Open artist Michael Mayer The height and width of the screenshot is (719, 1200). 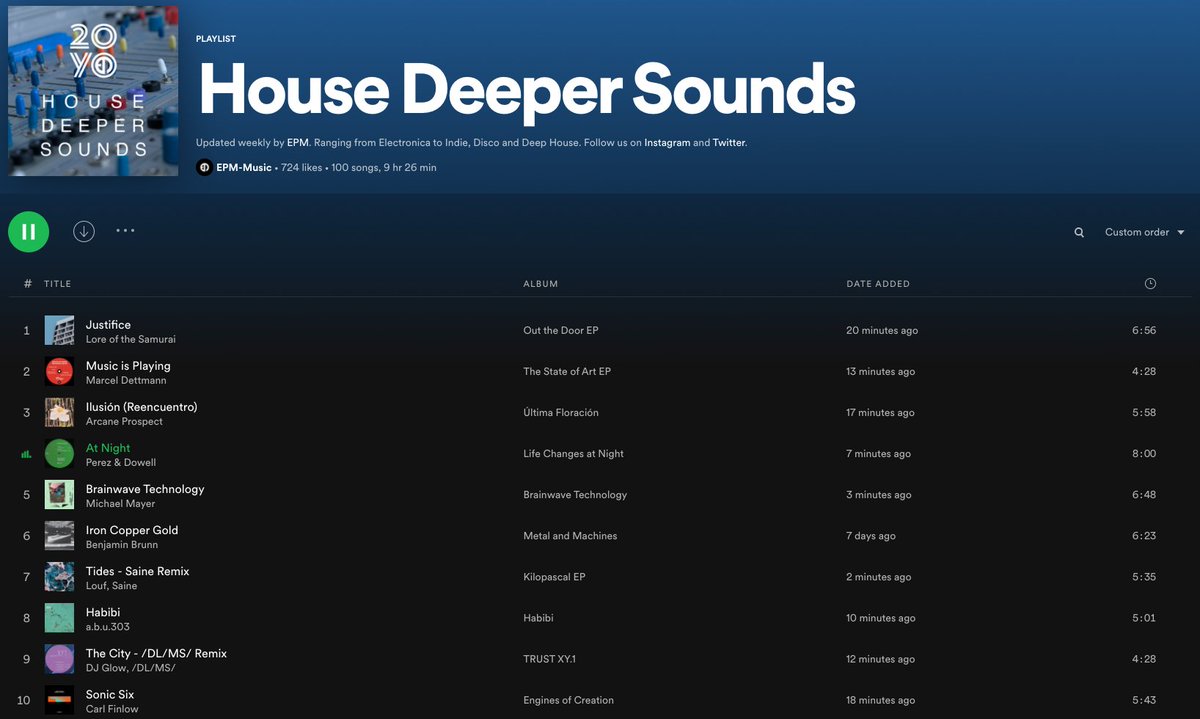coord(120,504)
